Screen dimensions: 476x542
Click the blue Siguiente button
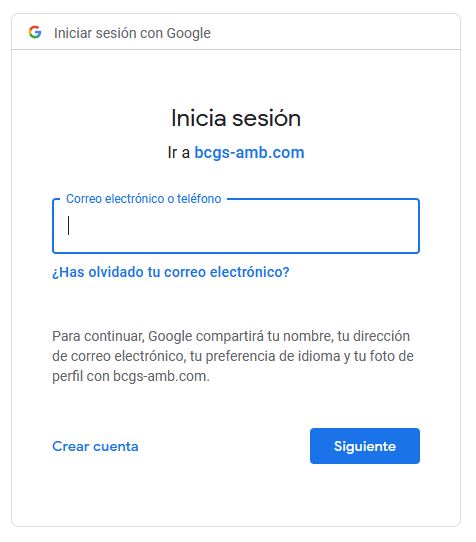[x=365, y=446]
